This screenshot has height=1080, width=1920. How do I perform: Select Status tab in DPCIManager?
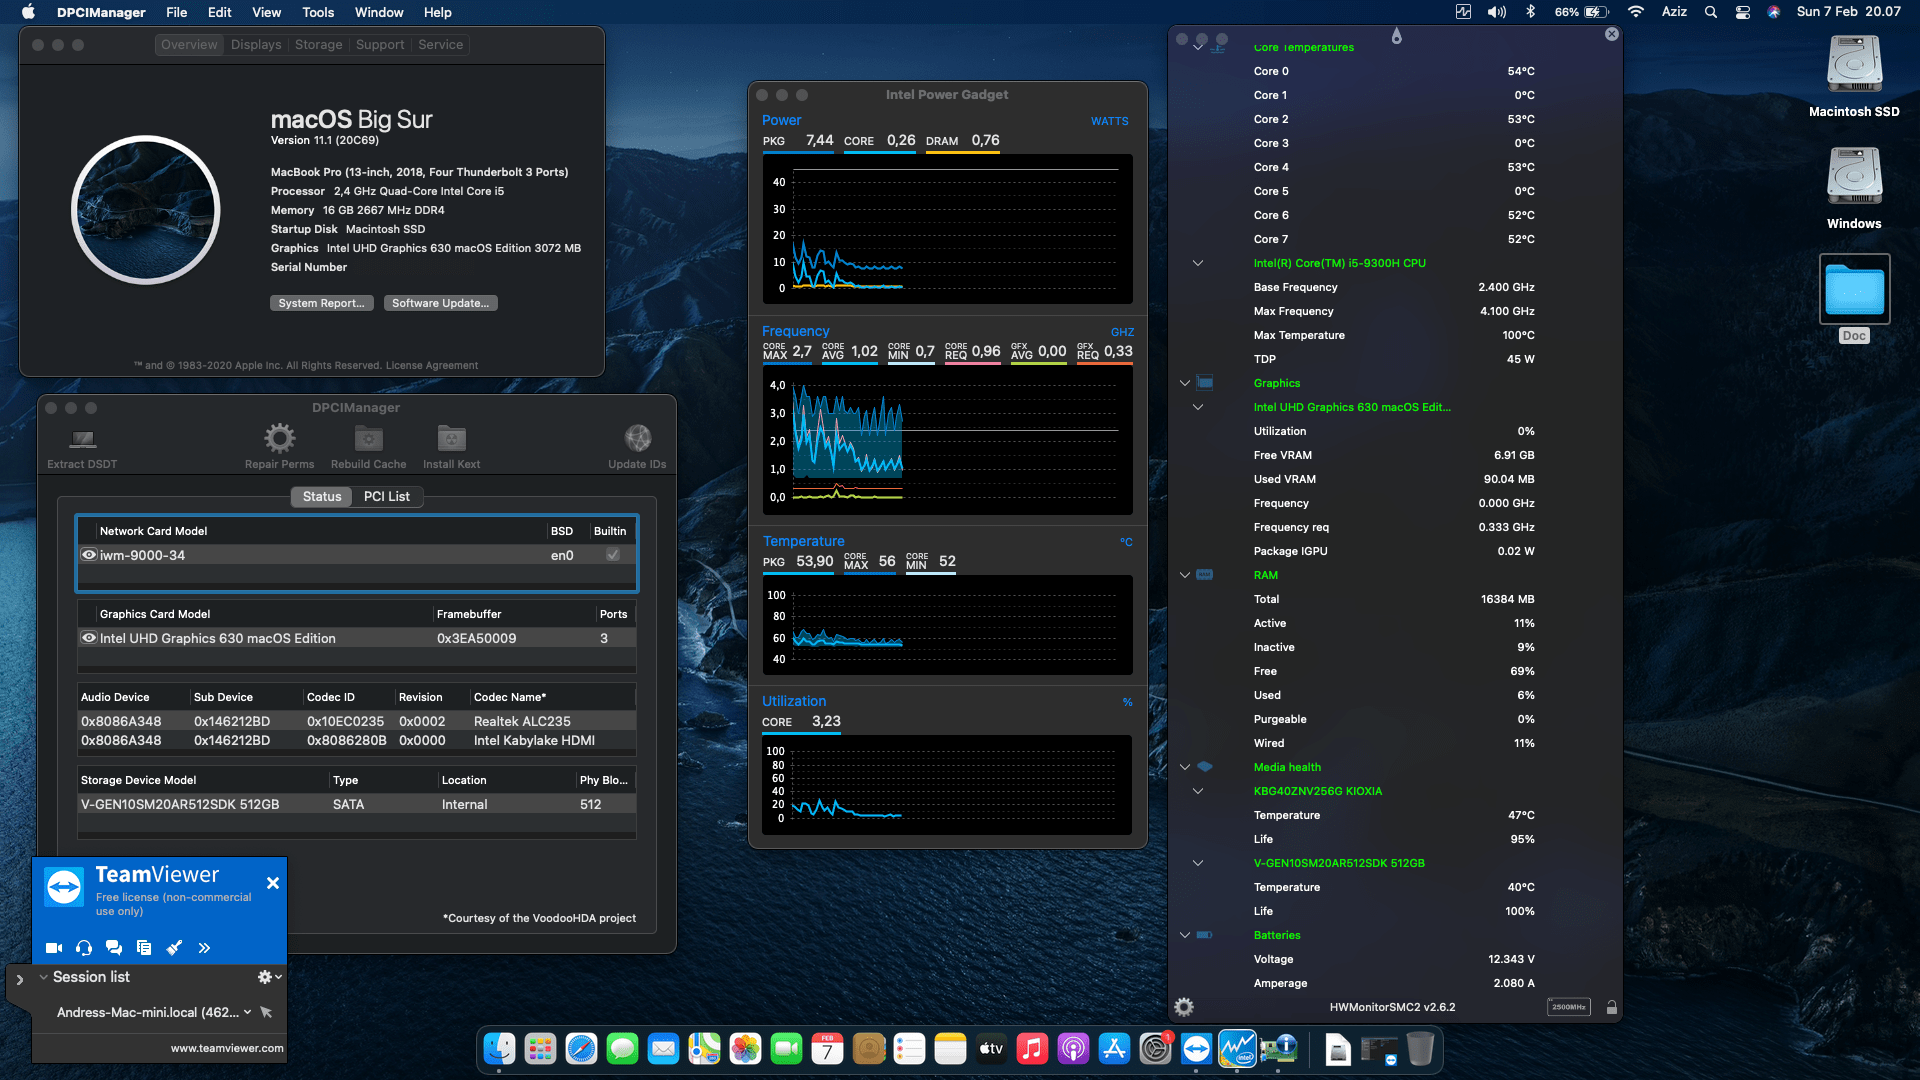click(322, 496)
